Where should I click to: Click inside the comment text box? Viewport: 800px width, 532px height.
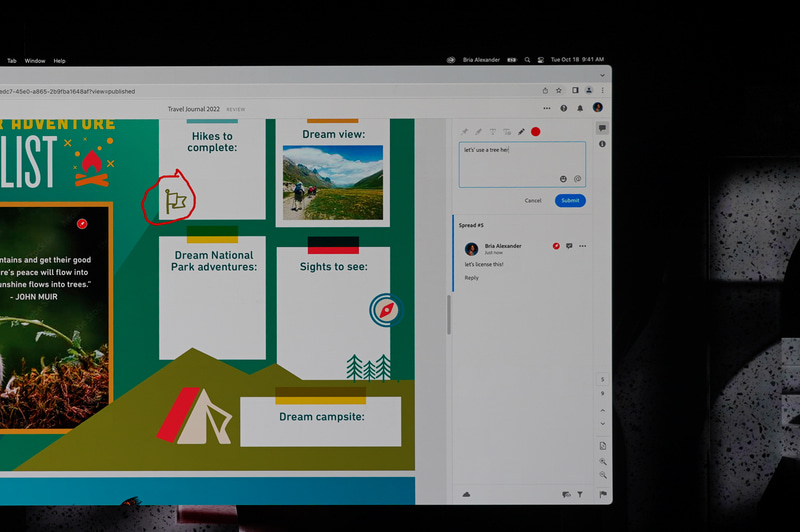(522, 164)
